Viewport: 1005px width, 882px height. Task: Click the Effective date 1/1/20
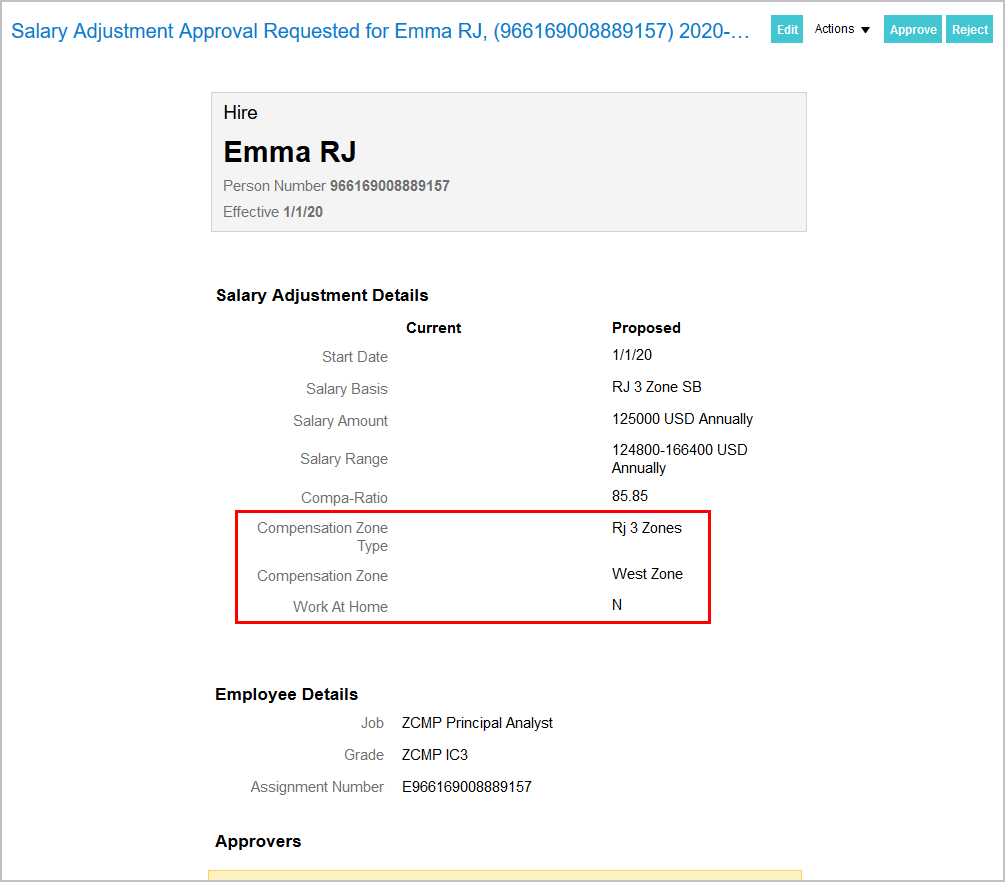[303, 212]
